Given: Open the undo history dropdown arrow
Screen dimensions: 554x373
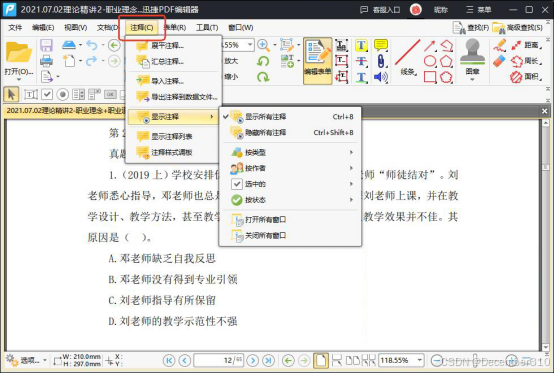Looking at the screenshot, I should click(x=103, y=45).
